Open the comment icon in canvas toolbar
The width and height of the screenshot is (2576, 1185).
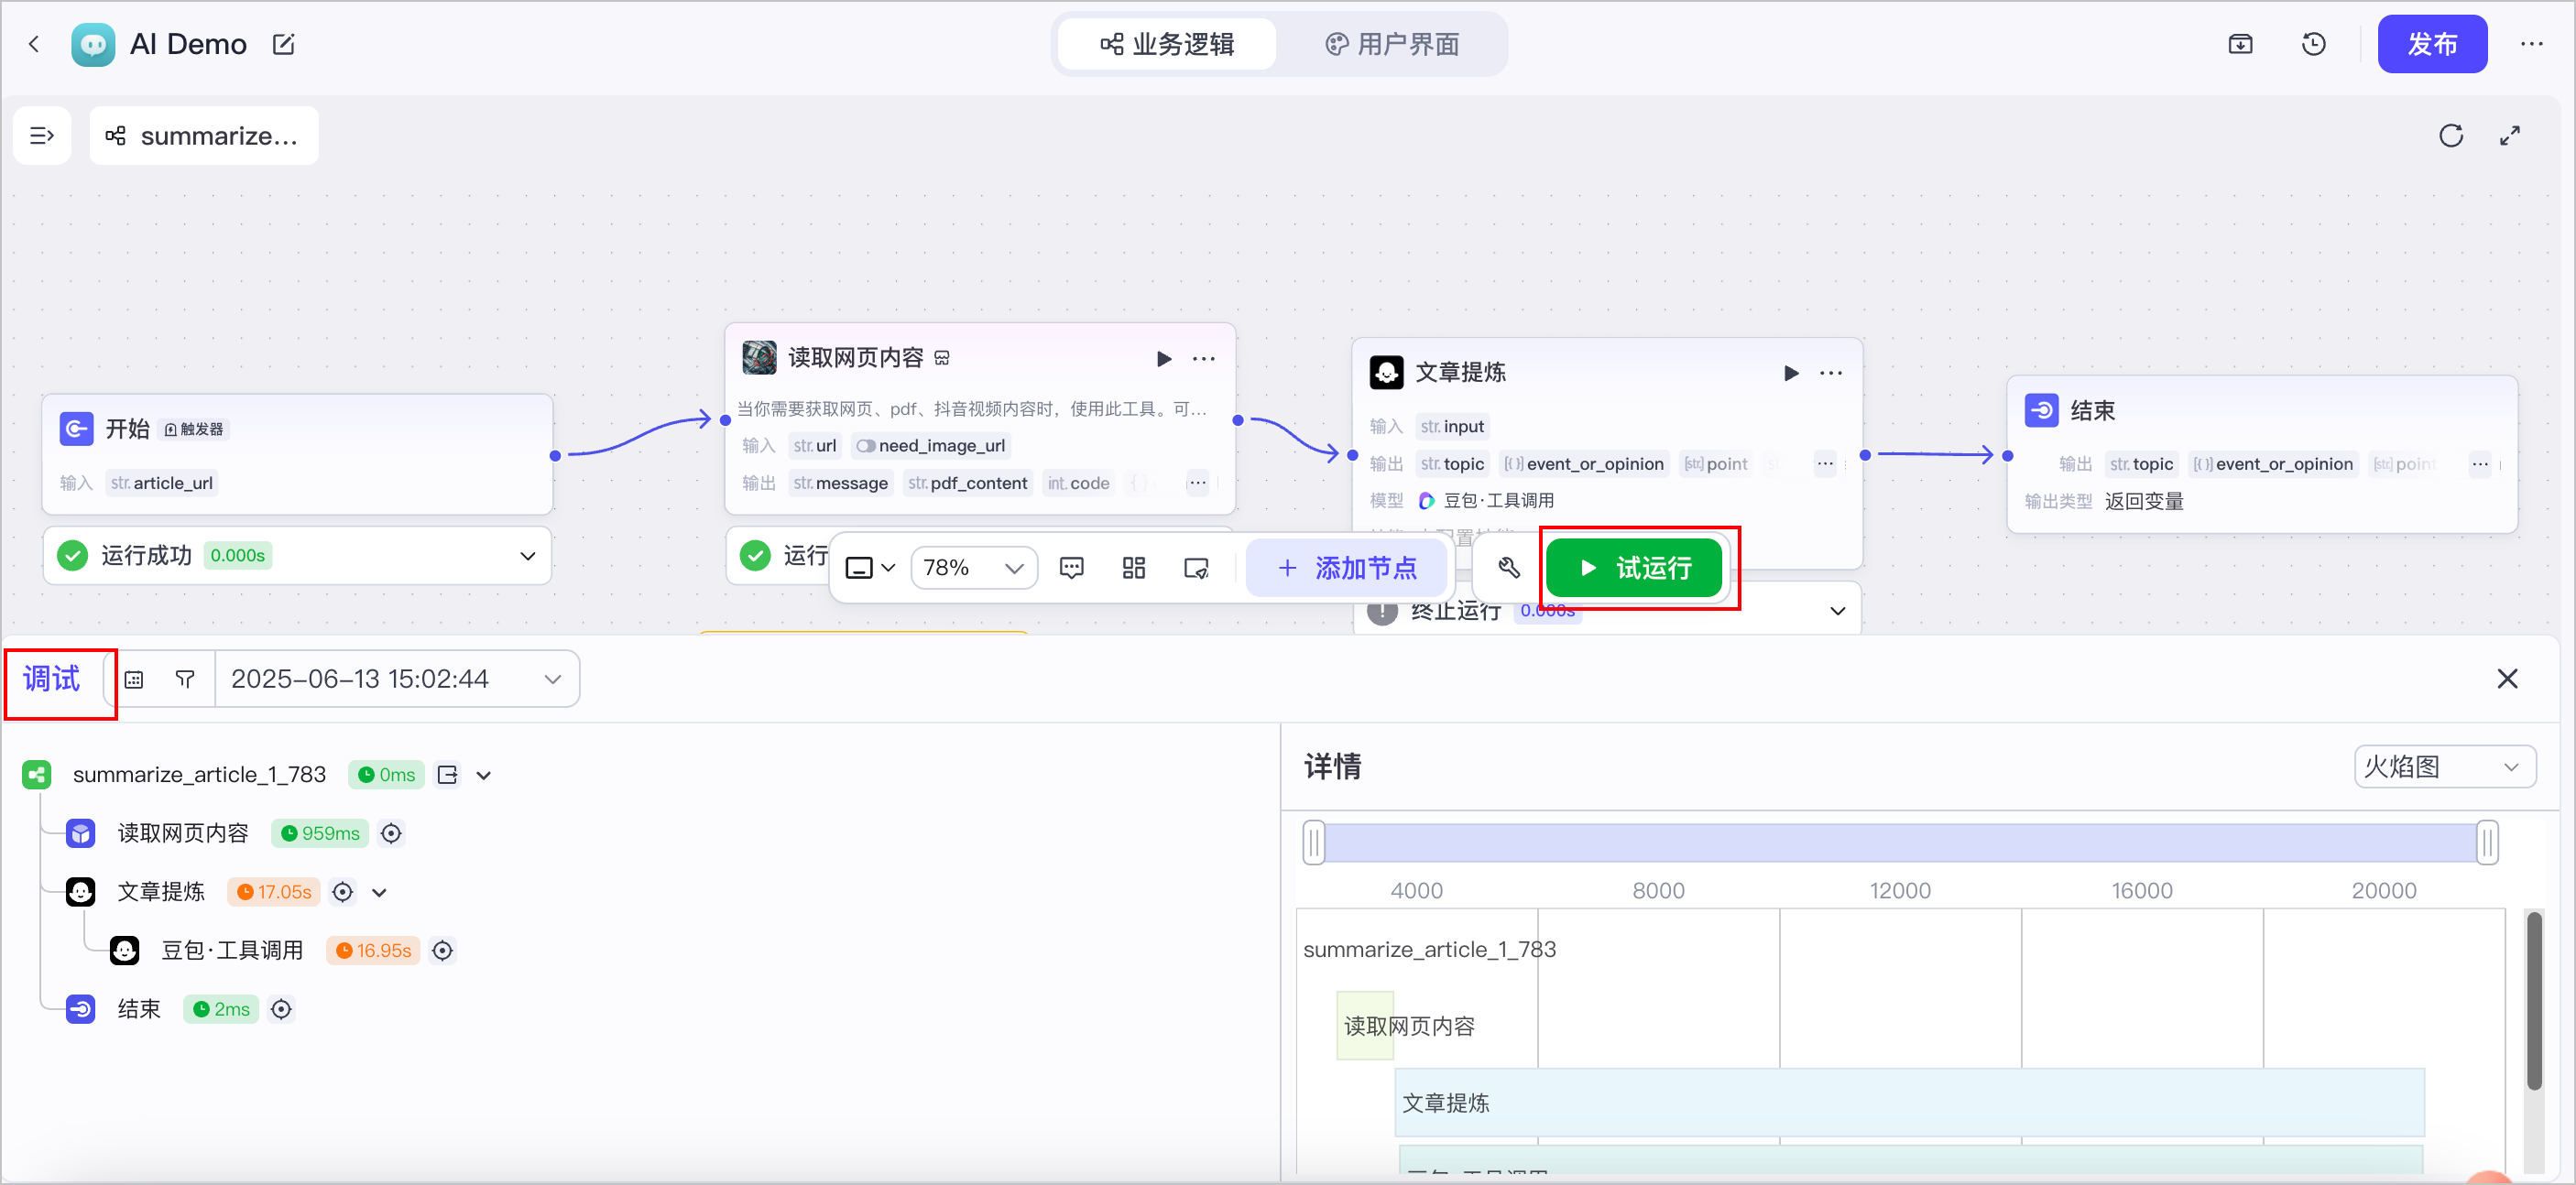tap(1071, 568)
